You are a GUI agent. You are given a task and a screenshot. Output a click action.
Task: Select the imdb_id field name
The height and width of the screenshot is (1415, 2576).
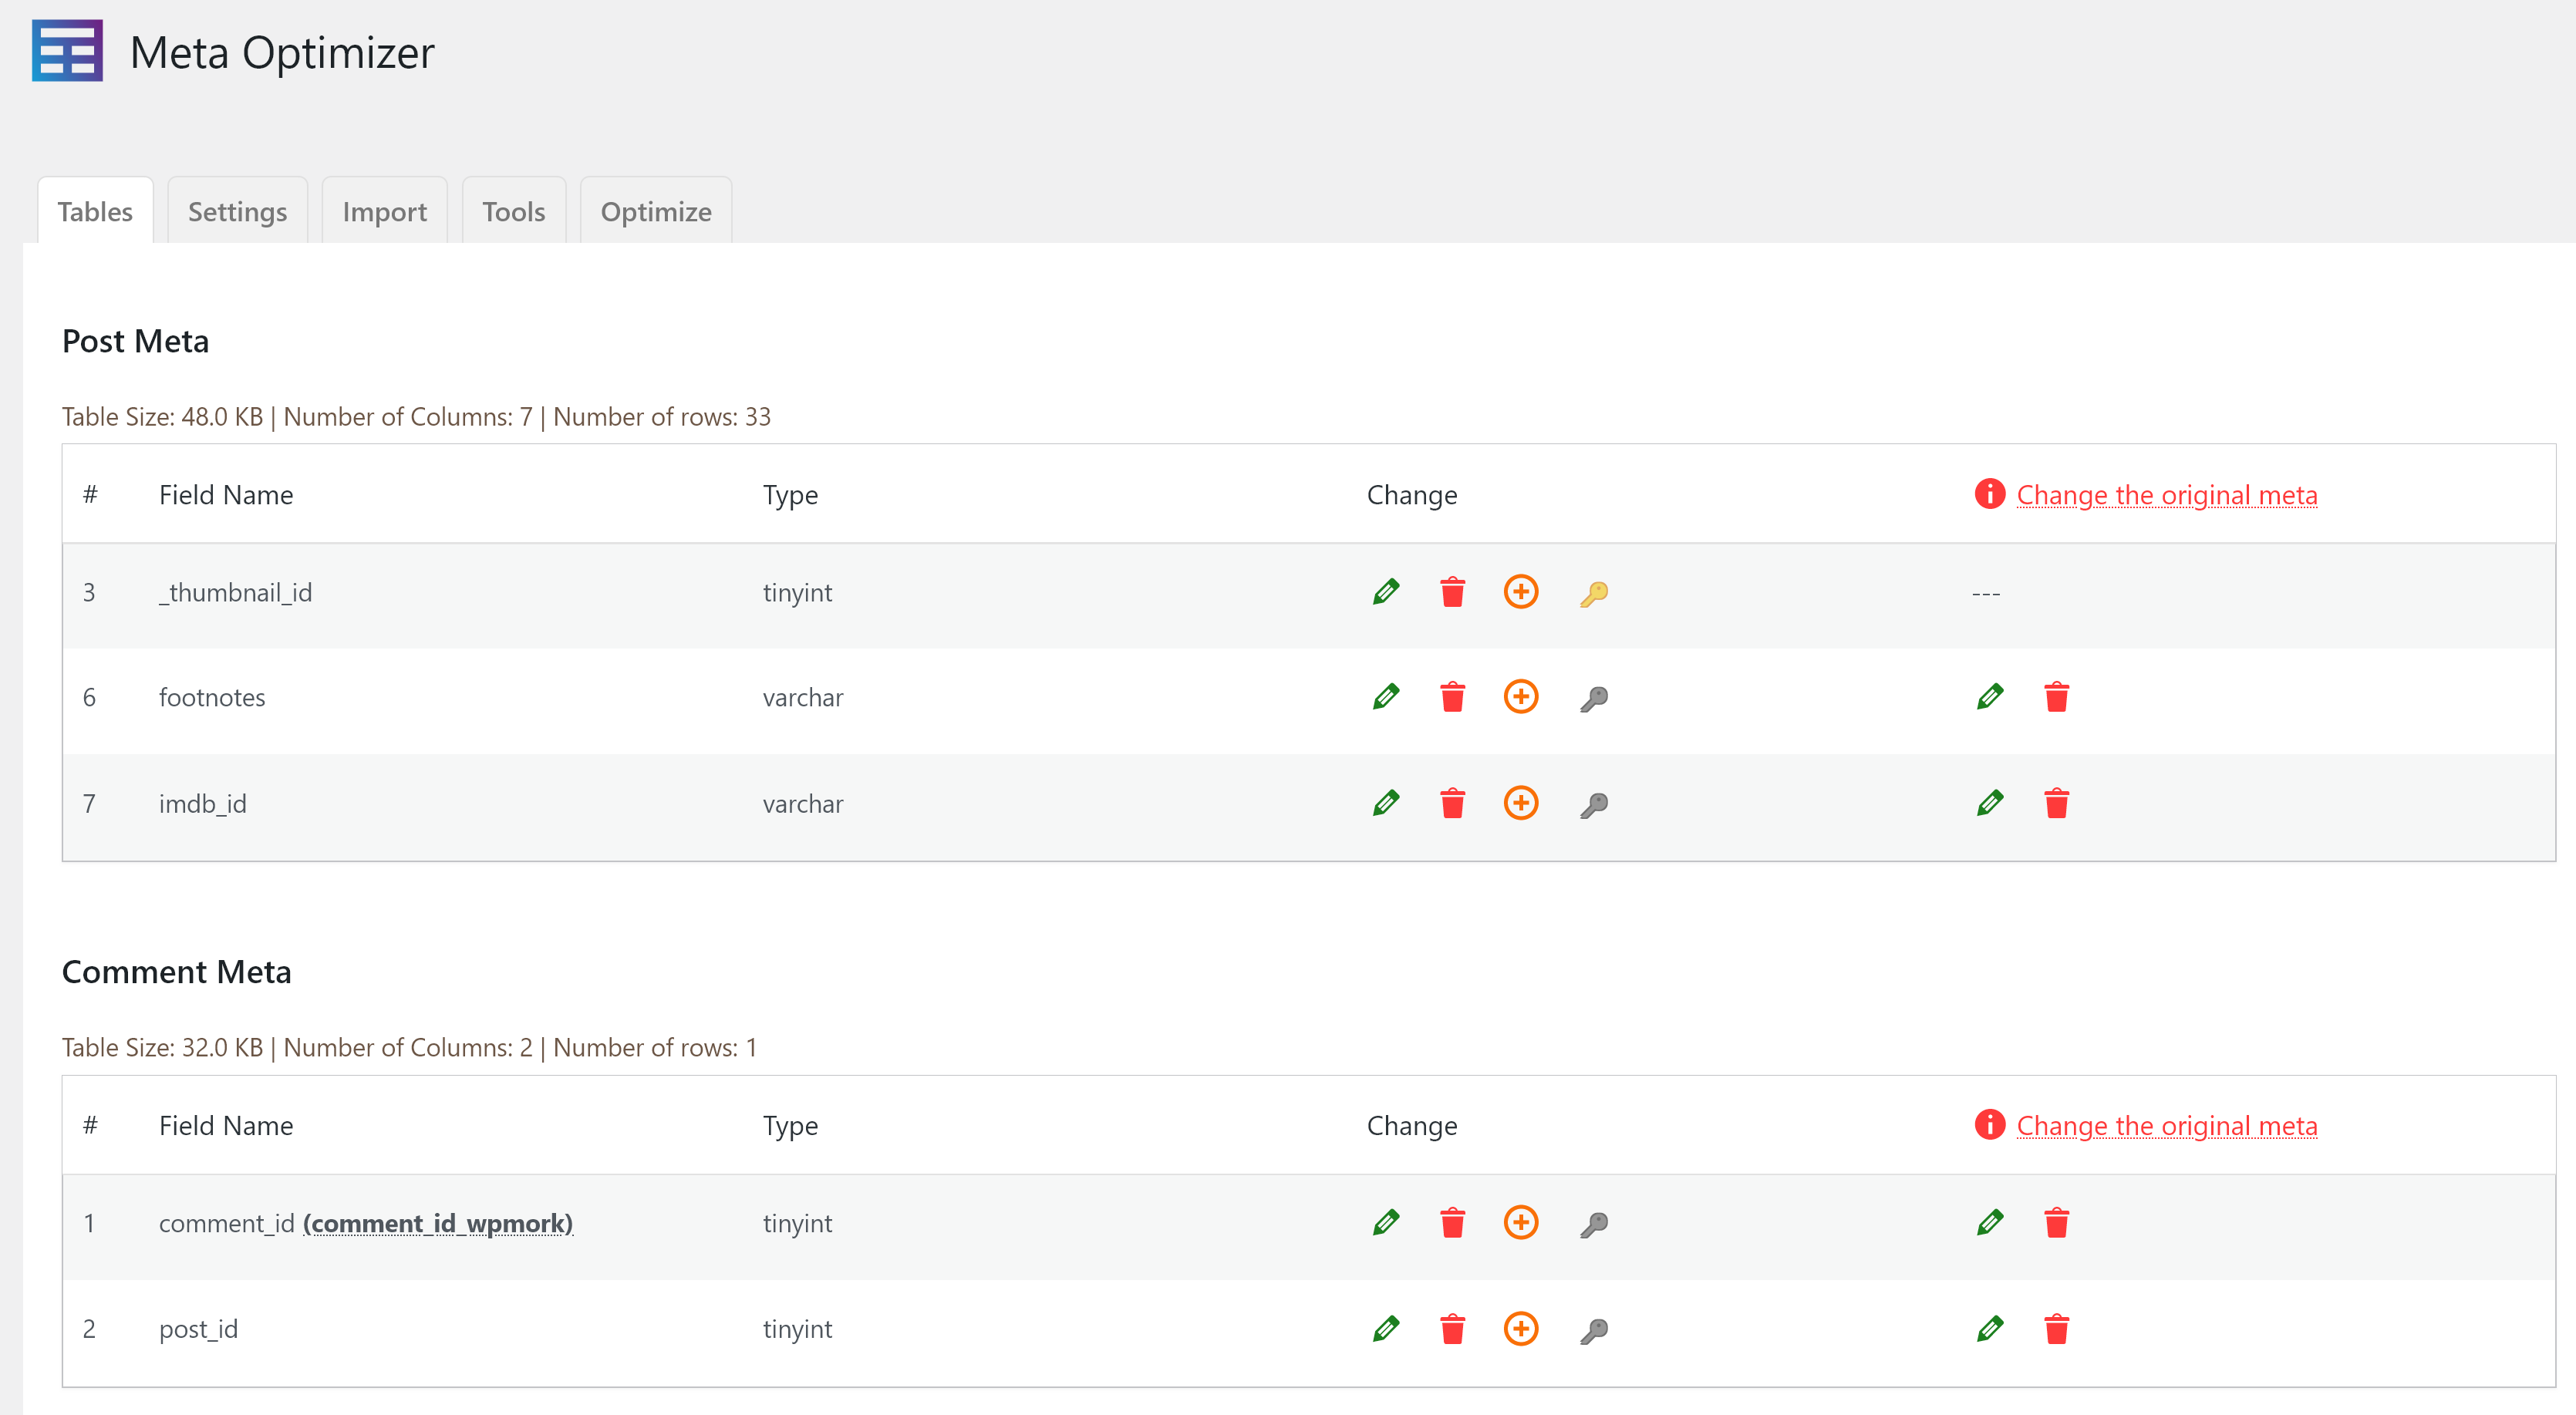202,804
